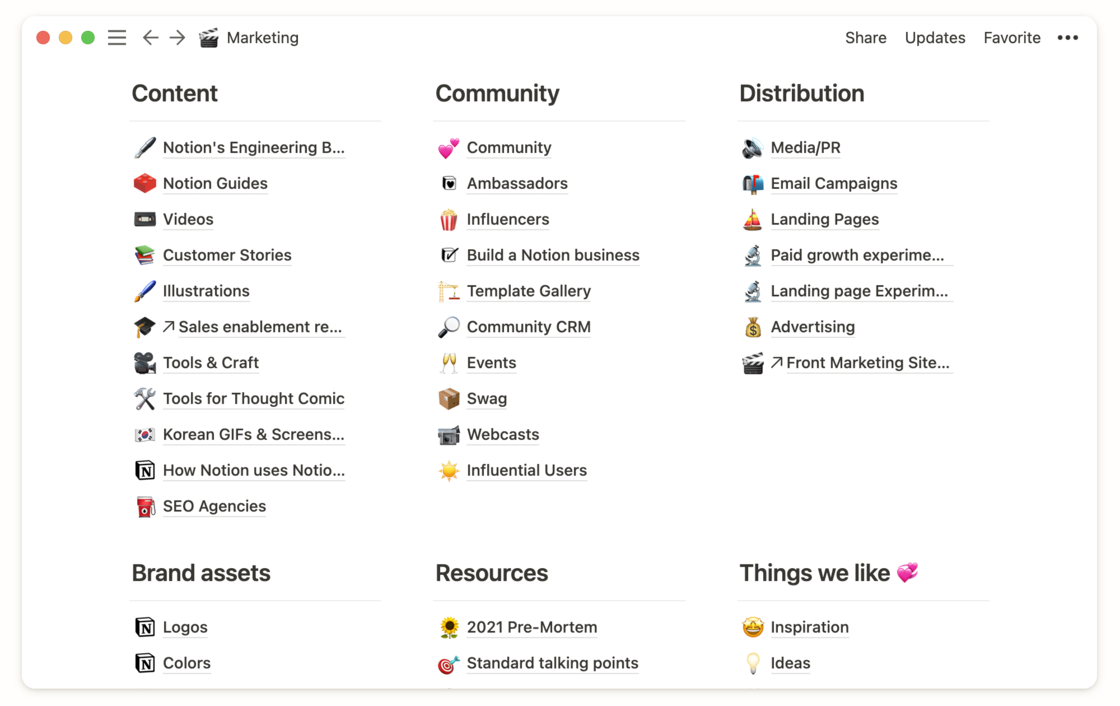This screenshot has height=706, width=1120.
Task: Click the pen icon beside Notion's Engineering B...
Action: point(145,148)
